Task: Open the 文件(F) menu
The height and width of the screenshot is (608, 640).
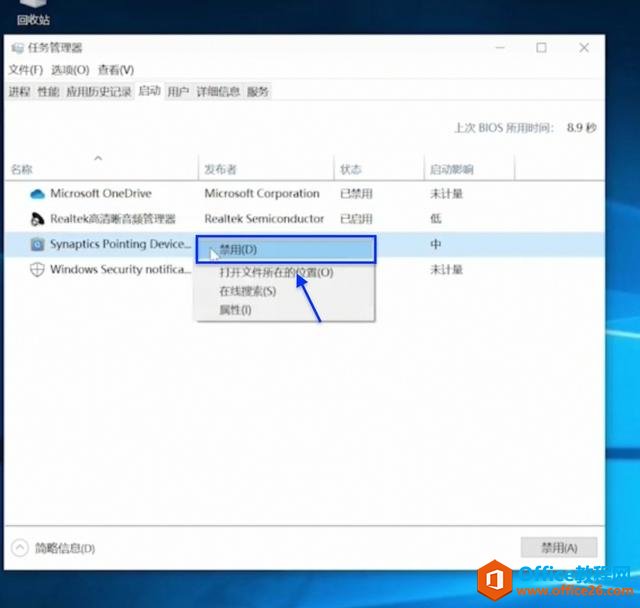Action: [x=26, y=70]
